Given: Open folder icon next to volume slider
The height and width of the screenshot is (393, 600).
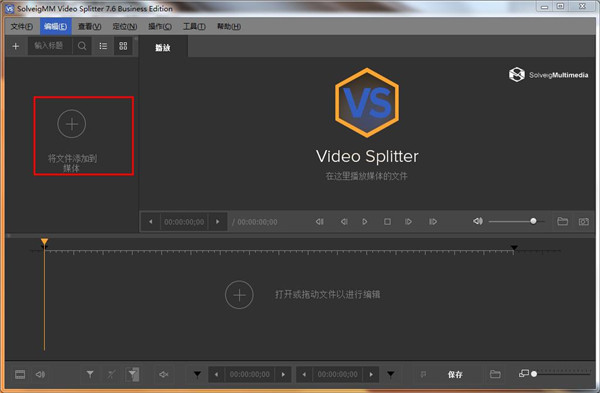Looking at the screenshot, I should [562, 222].
